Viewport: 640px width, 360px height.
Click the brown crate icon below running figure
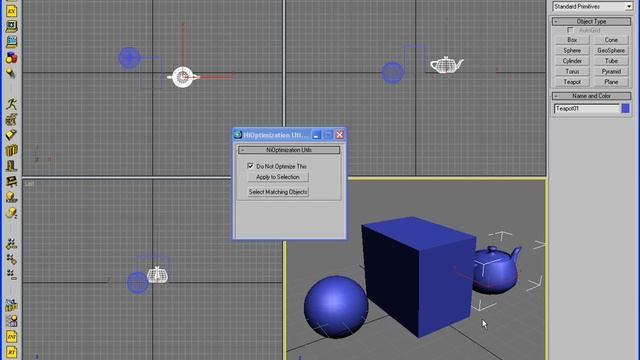tap(11, 119)
